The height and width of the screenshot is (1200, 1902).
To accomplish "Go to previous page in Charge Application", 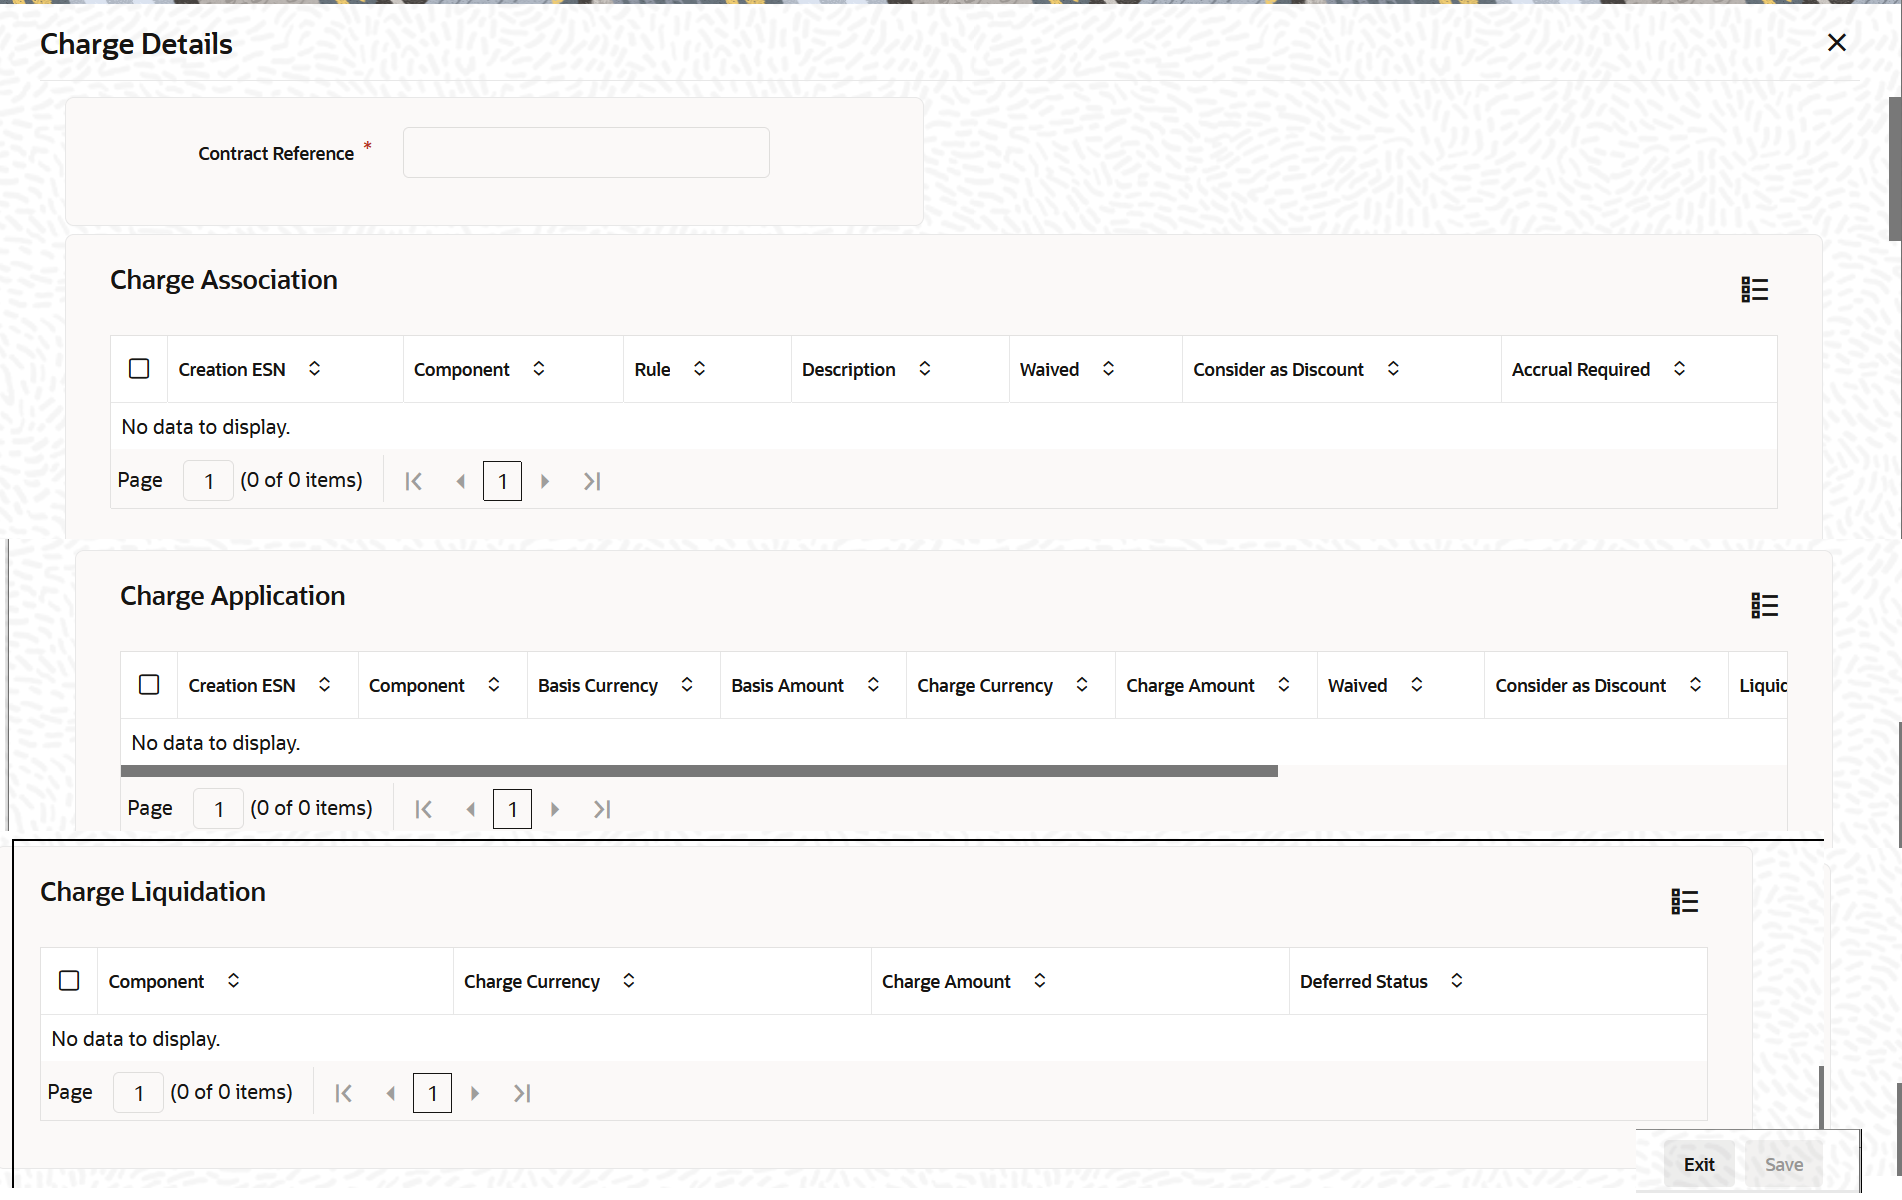I will tap(470, 809).
